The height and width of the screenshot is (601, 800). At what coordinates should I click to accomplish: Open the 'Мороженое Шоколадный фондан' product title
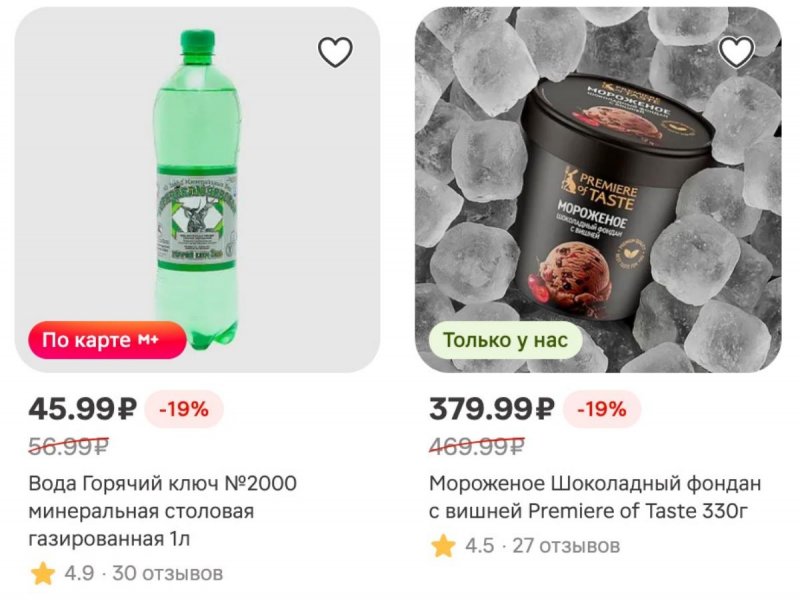[x=594, y=497]
